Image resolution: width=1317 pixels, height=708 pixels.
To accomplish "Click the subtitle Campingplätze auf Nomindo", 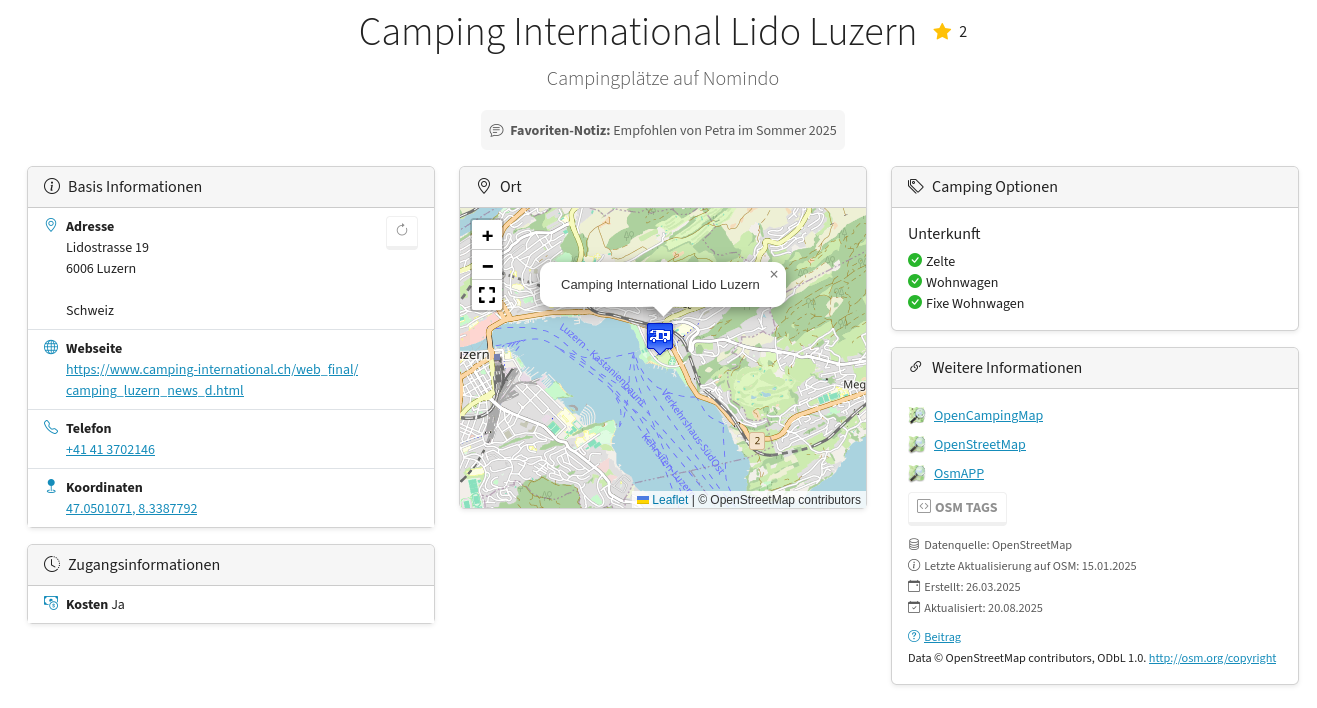I will [x=662, y=78].
